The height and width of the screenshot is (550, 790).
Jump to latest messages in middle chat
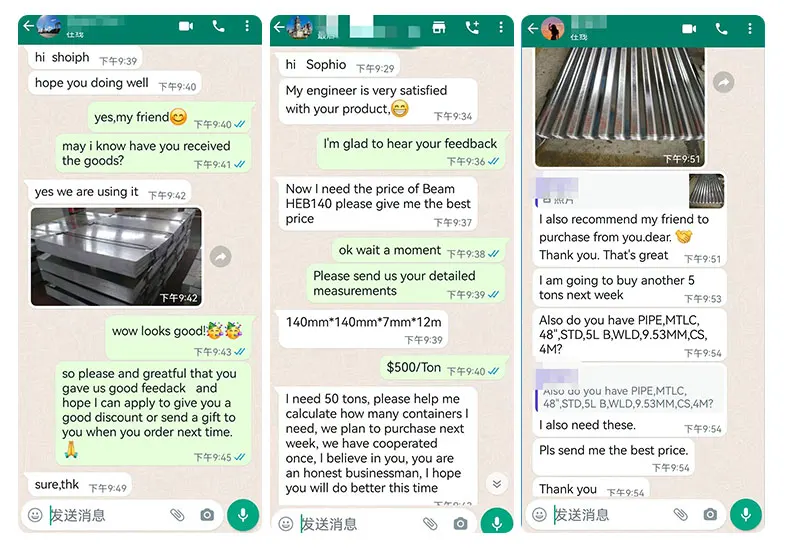[x=497, y=484]
